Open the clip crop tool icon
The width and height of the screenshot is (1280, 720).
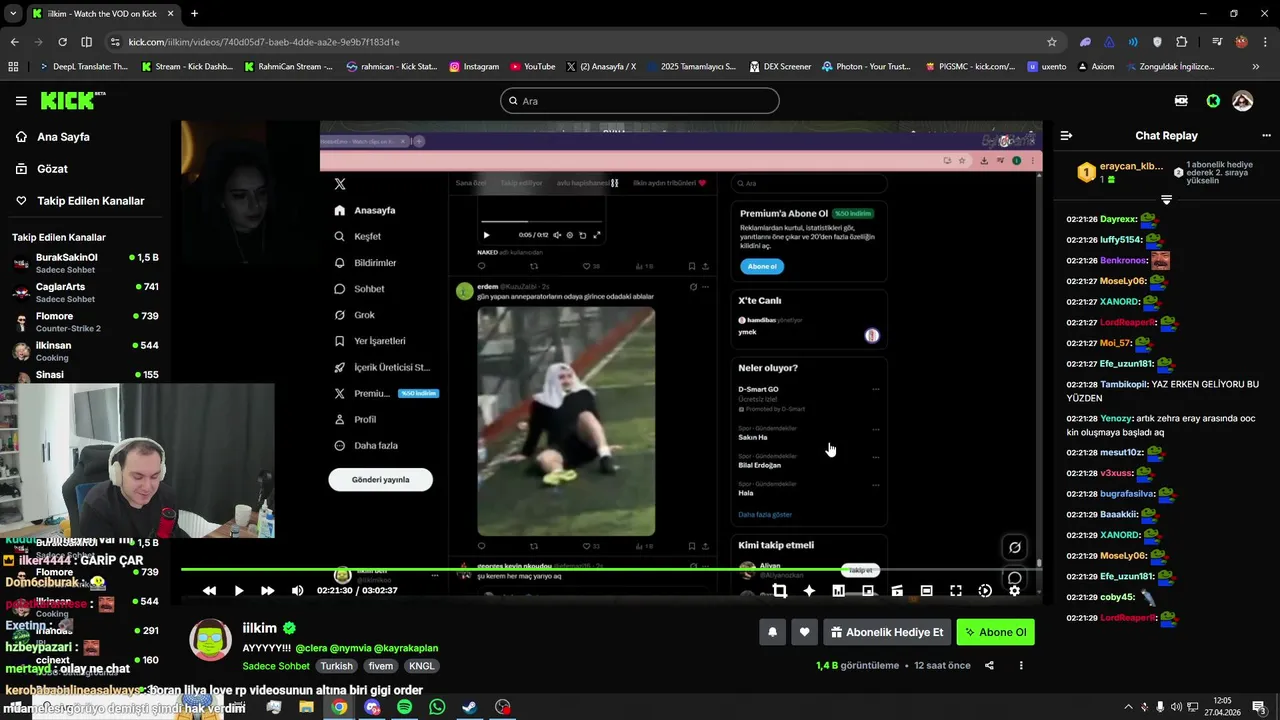pos(780,591)
